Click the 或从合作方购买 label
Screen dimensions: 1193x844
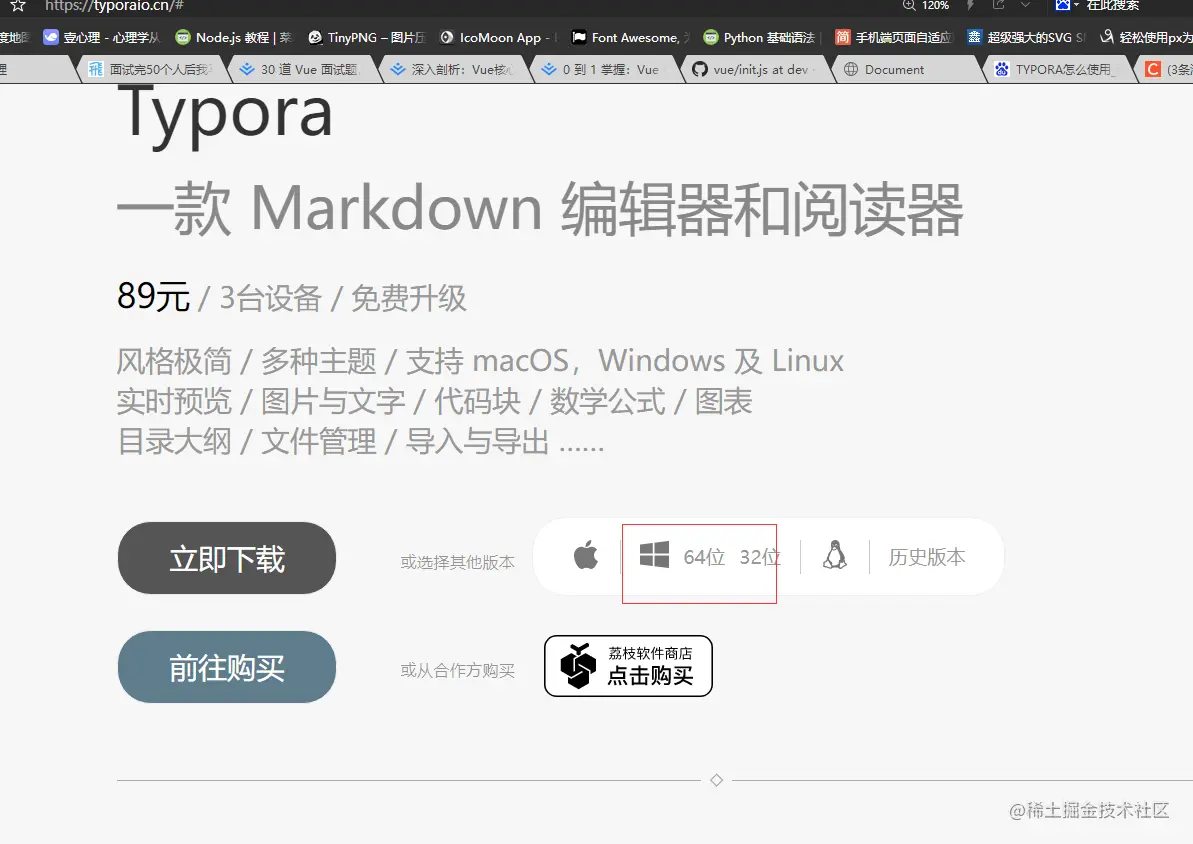[x=457, y=670]
